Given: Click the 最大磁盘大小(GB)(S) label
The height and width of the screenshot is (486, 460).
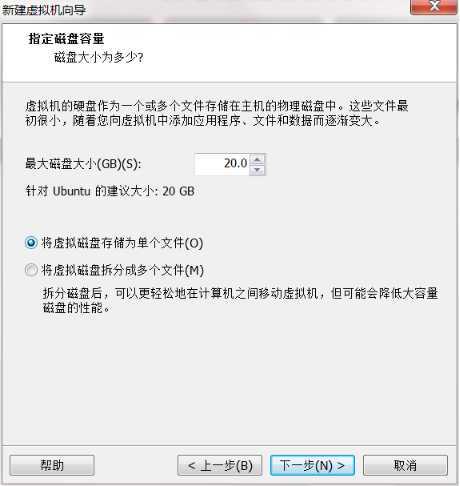Looking at the screenshot, I should pyautogui.click(x=83, y=164).
